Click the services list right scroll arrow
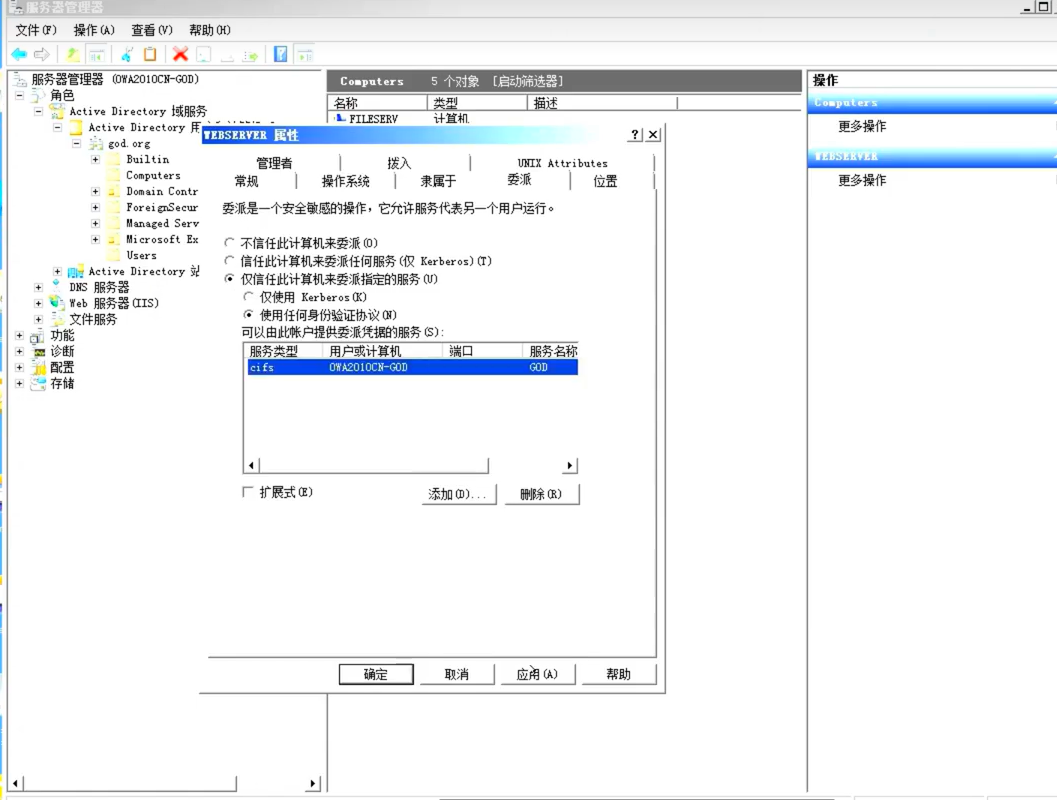 click(x=570, y=466)
